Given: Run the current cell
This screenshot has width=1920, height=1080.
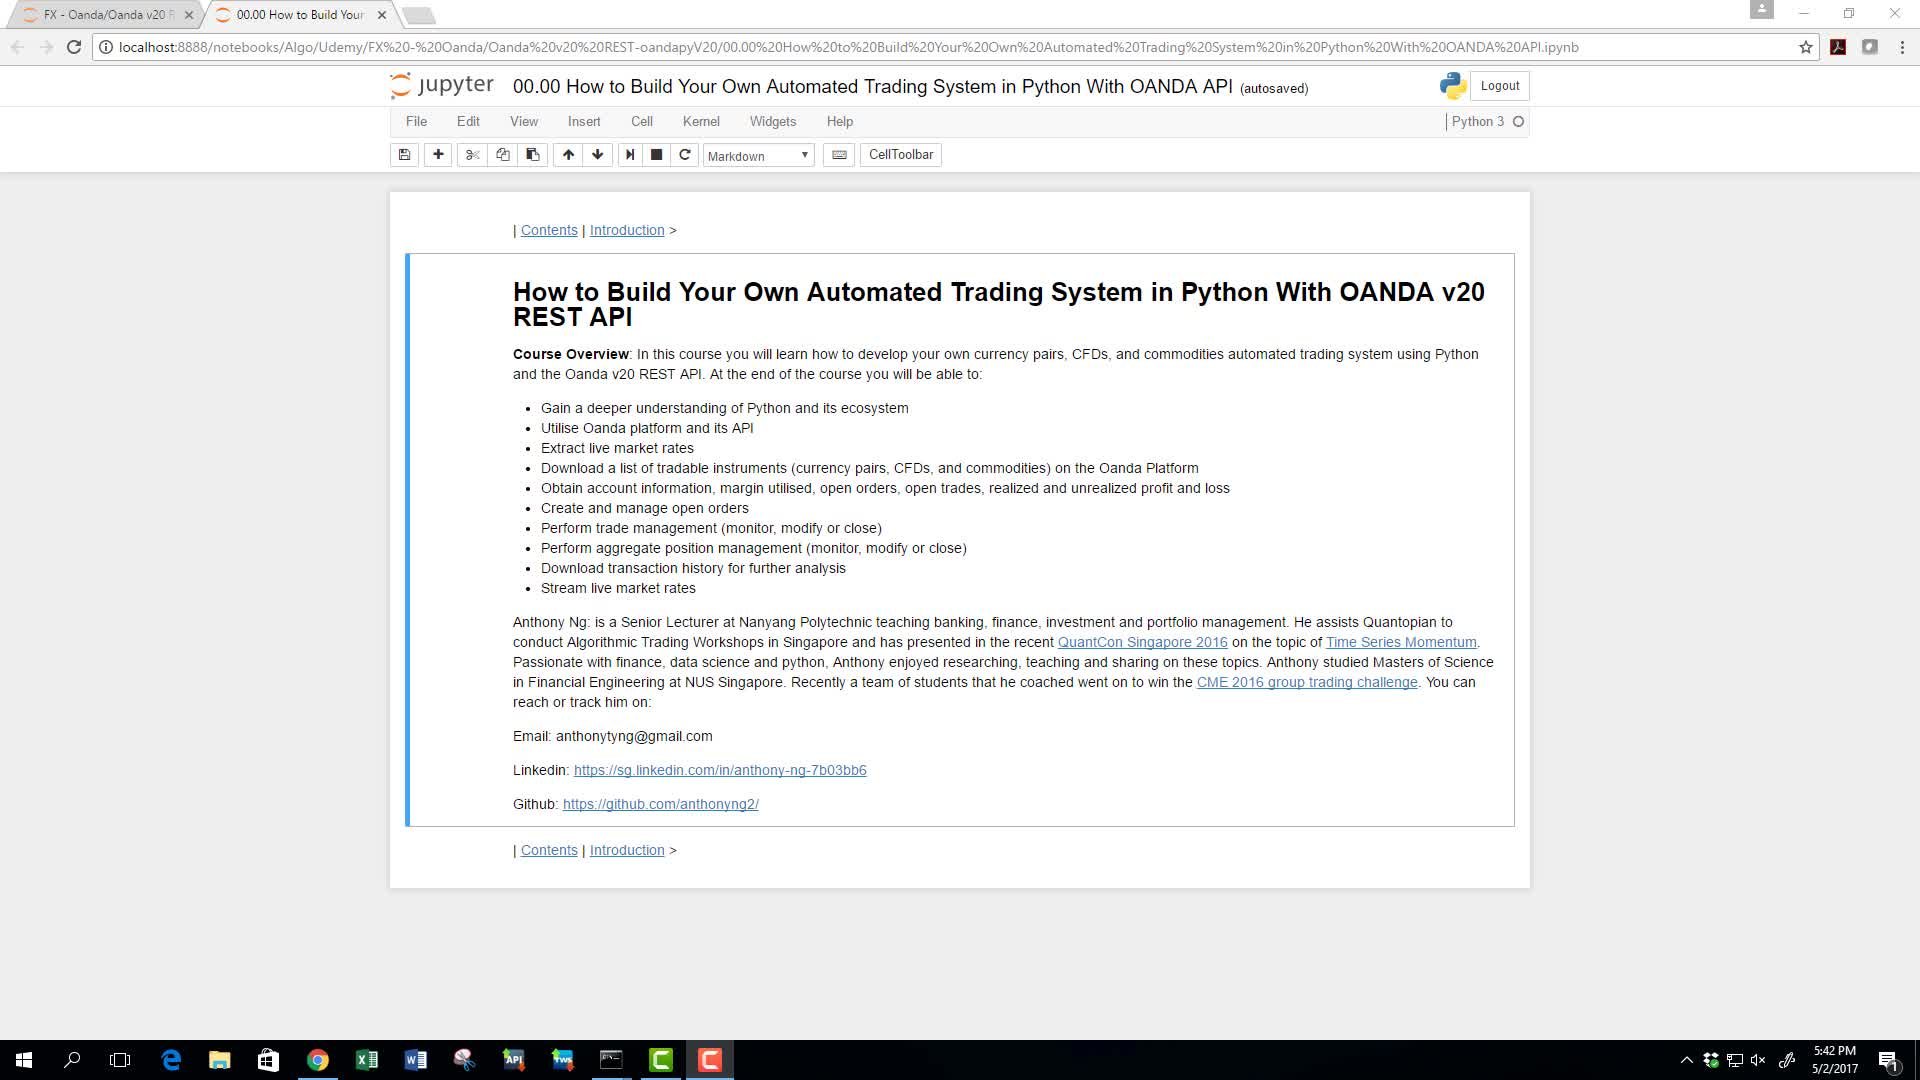Looking at the screenshot, I should coord(630,155).
